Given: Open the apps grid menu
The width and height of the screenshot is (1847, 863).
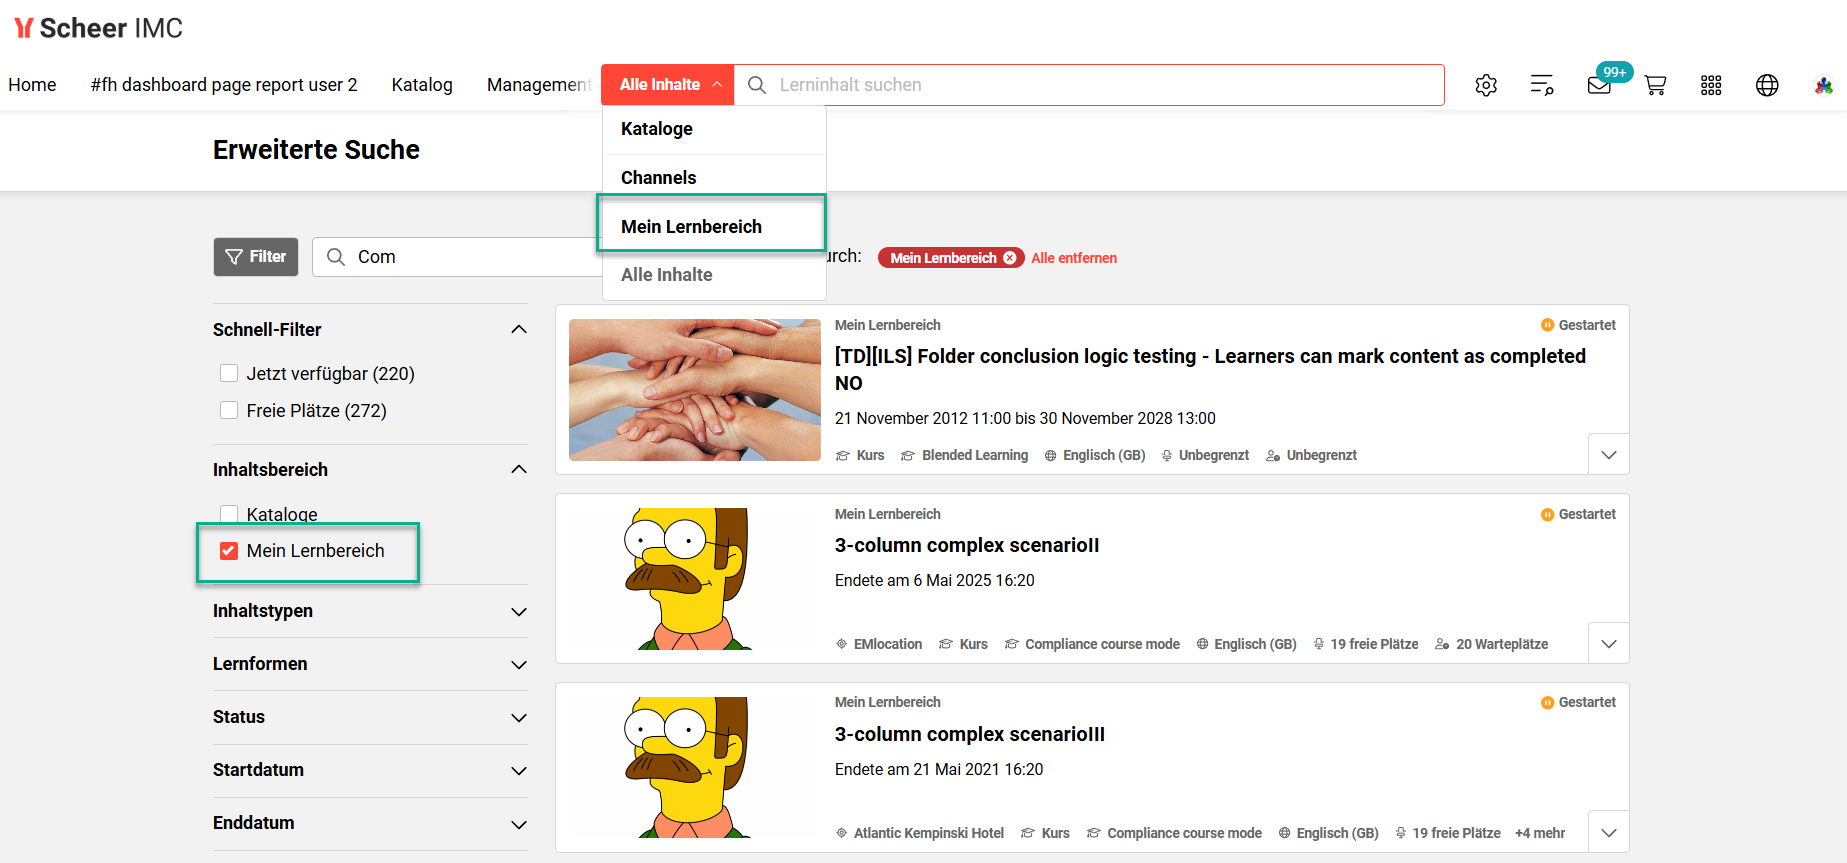Looking at the screenshot, I should (x=1711, y=85).
